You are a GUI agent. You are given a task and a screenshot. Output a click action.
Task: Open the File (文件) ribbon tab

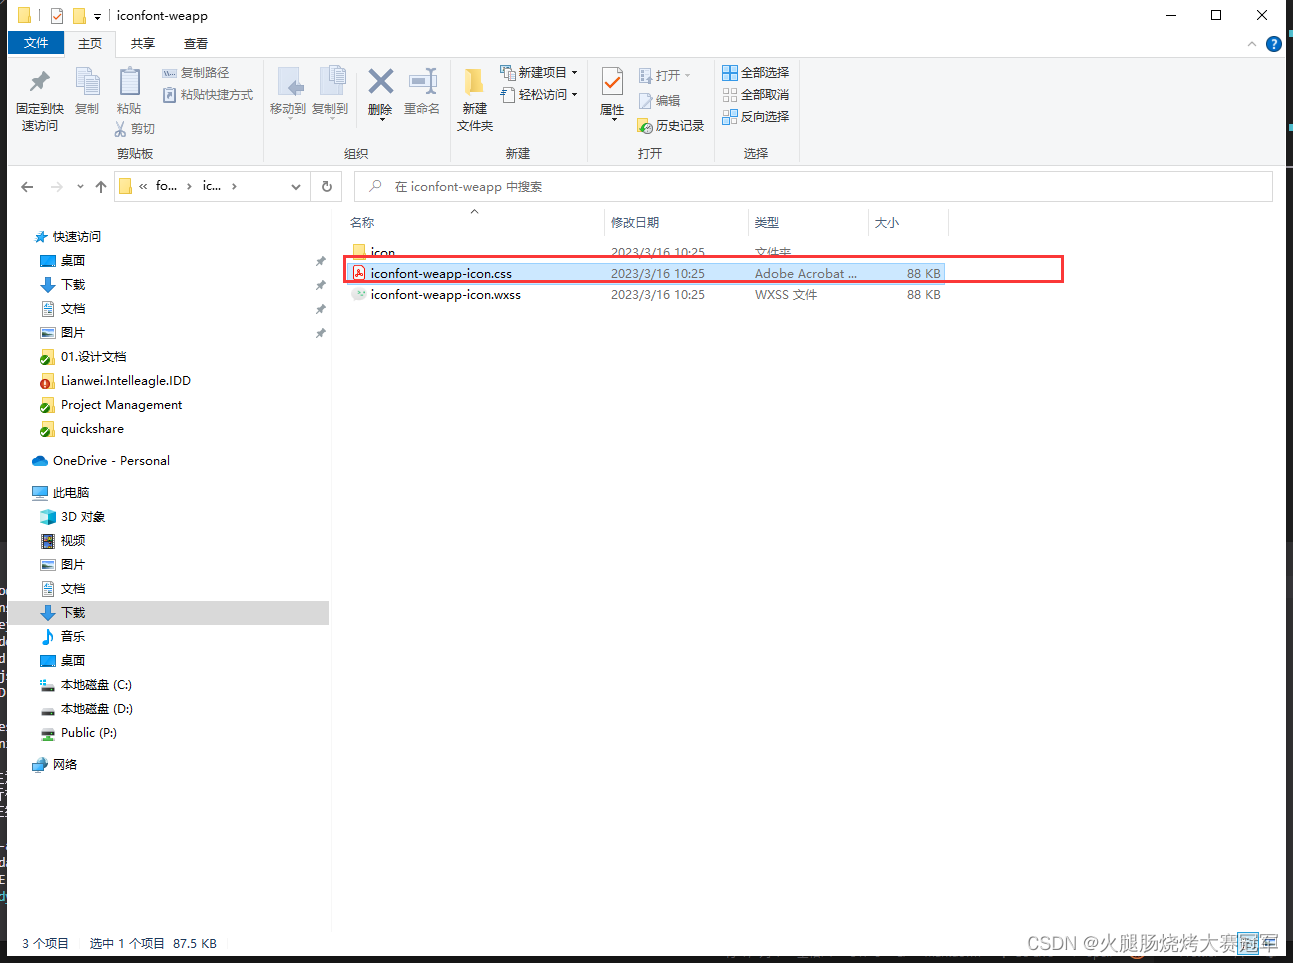click(x=36, y=43)
